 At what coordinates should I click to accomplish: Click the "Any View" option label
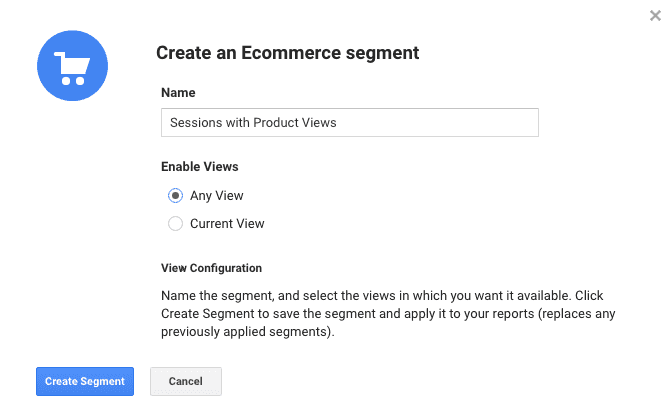point(216,196)
